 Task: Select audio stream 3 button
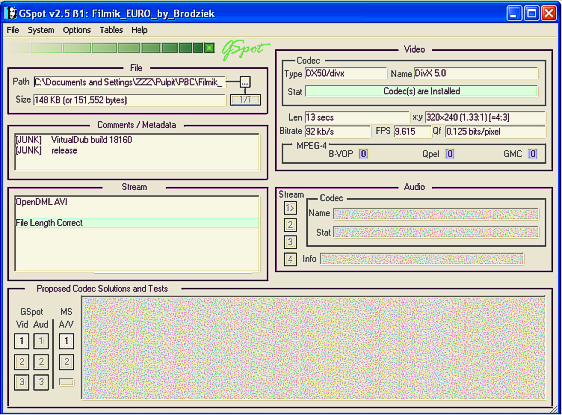(x=290, y=242)
